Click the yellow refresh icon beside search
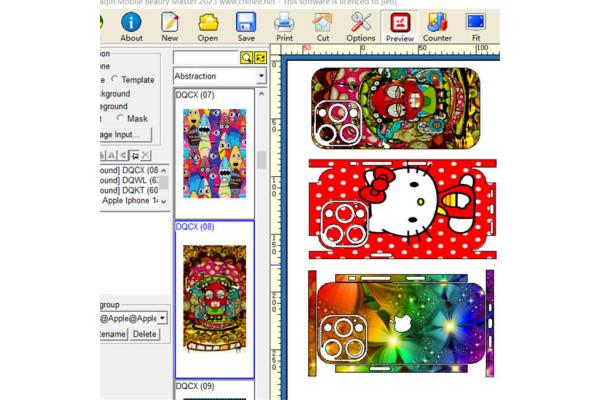Viewport: 600px width, 400px height. pyautogui.click(x=260, y=57)
